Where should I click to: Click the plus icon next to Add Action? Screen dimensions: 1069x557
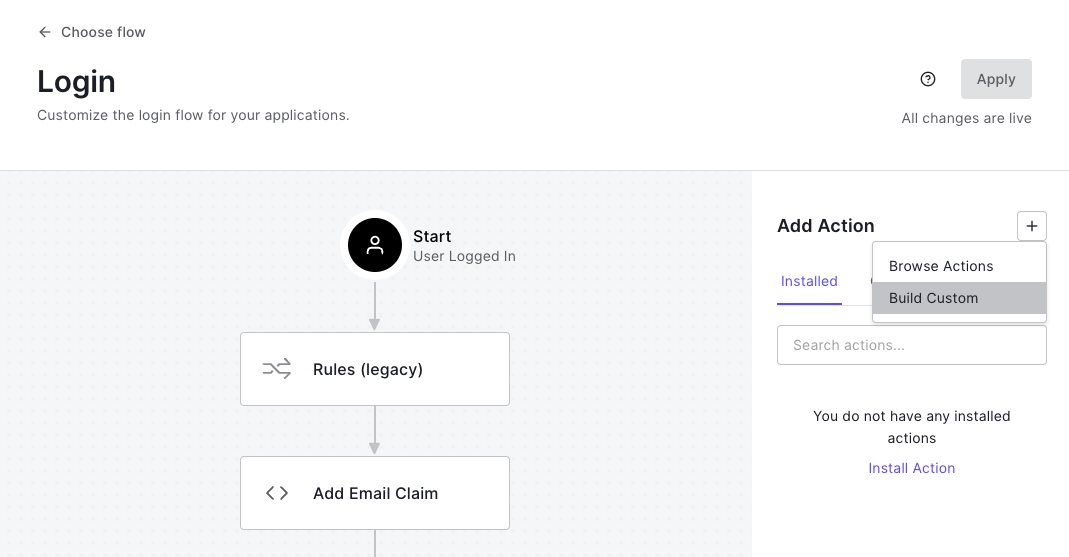pos(1032,226)
